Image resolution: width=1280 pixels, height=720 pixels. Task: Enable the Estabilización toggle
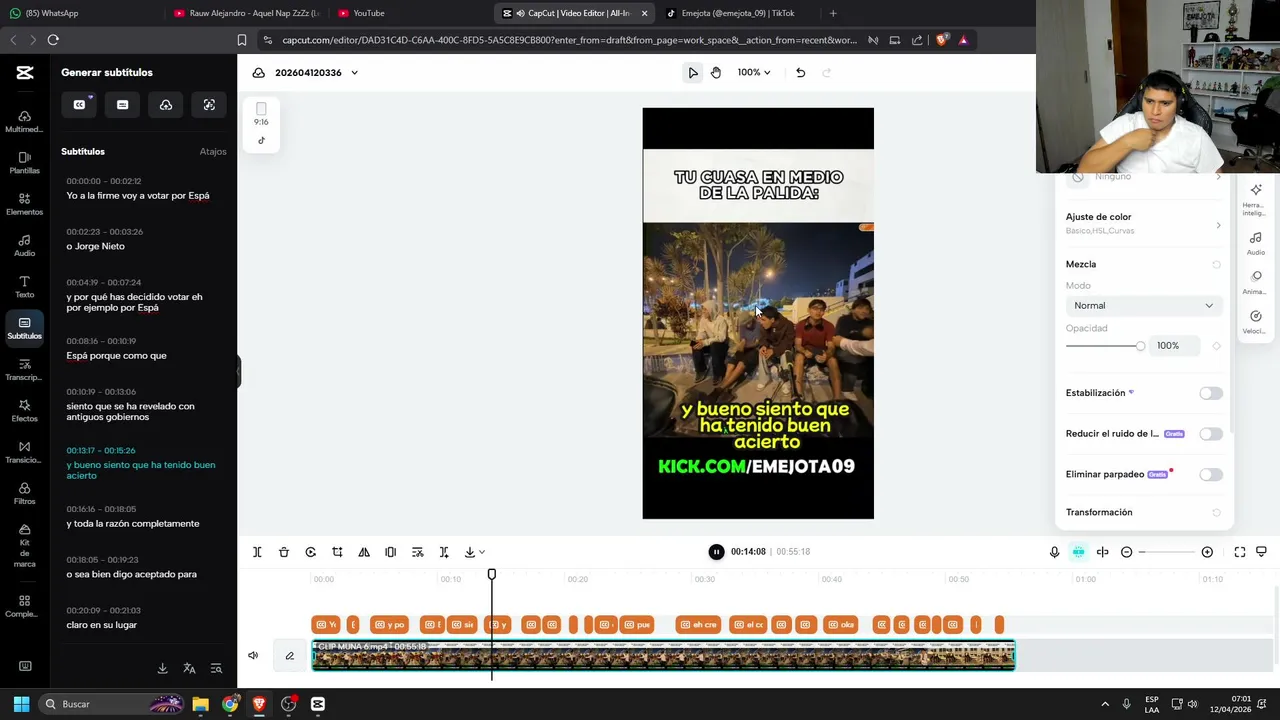click(x=1211, y=393)
